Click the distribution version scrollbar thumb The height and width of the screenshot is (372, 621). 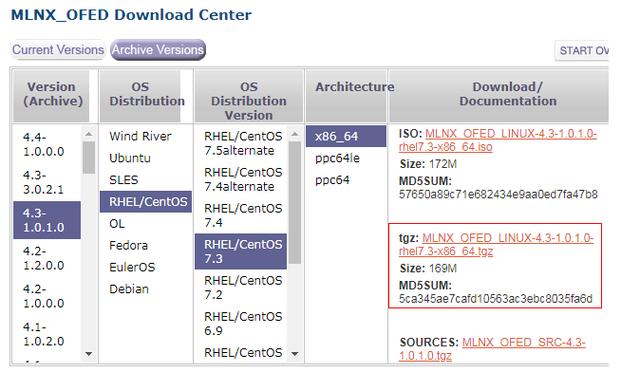[x=295, y=202]
